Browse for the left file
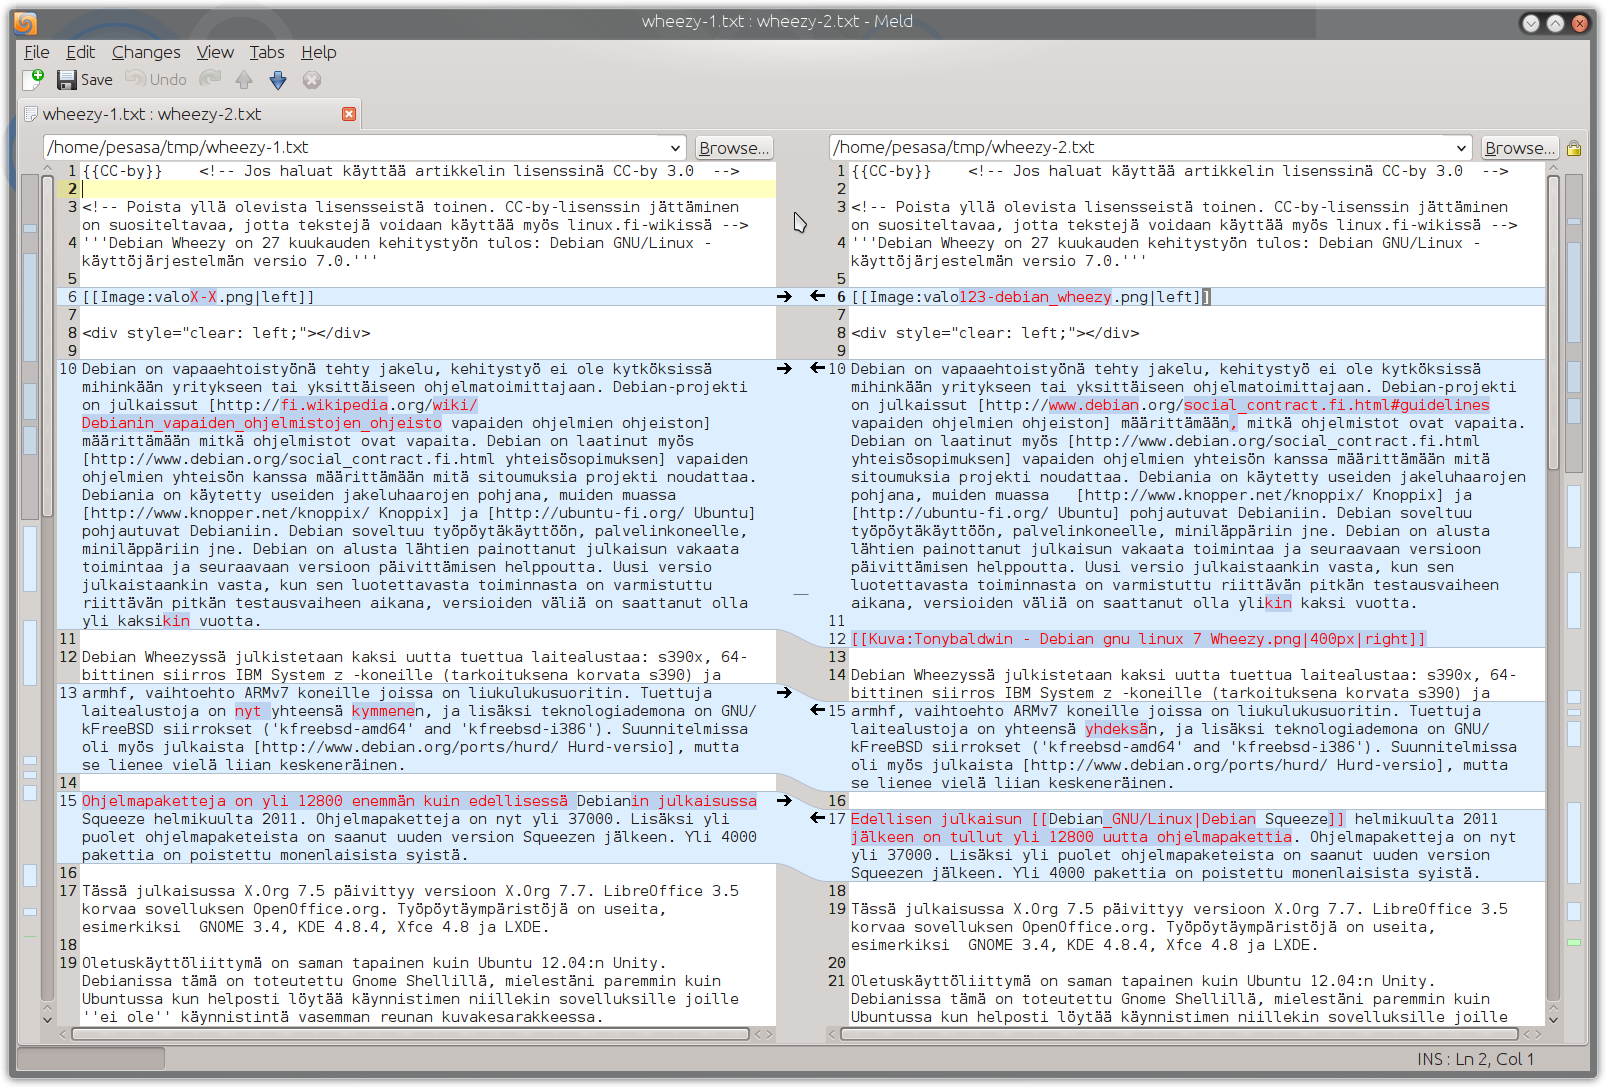Viewport: 1606px width, 1087px height. pyautogui.click(x=734, y=148)
